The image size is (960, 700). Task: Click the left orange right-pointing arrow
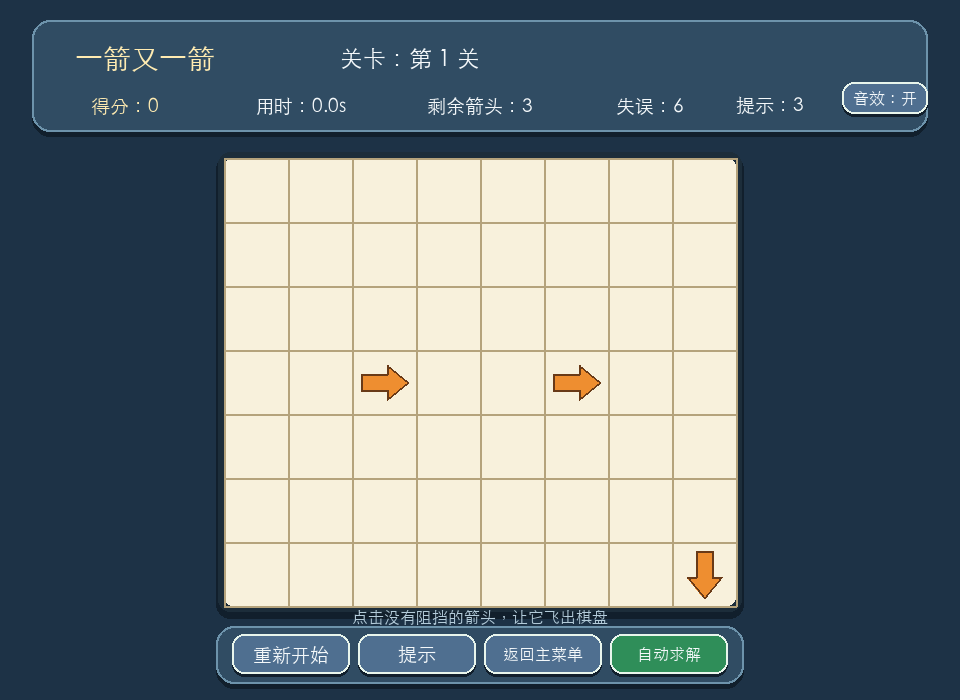(384, 383)
